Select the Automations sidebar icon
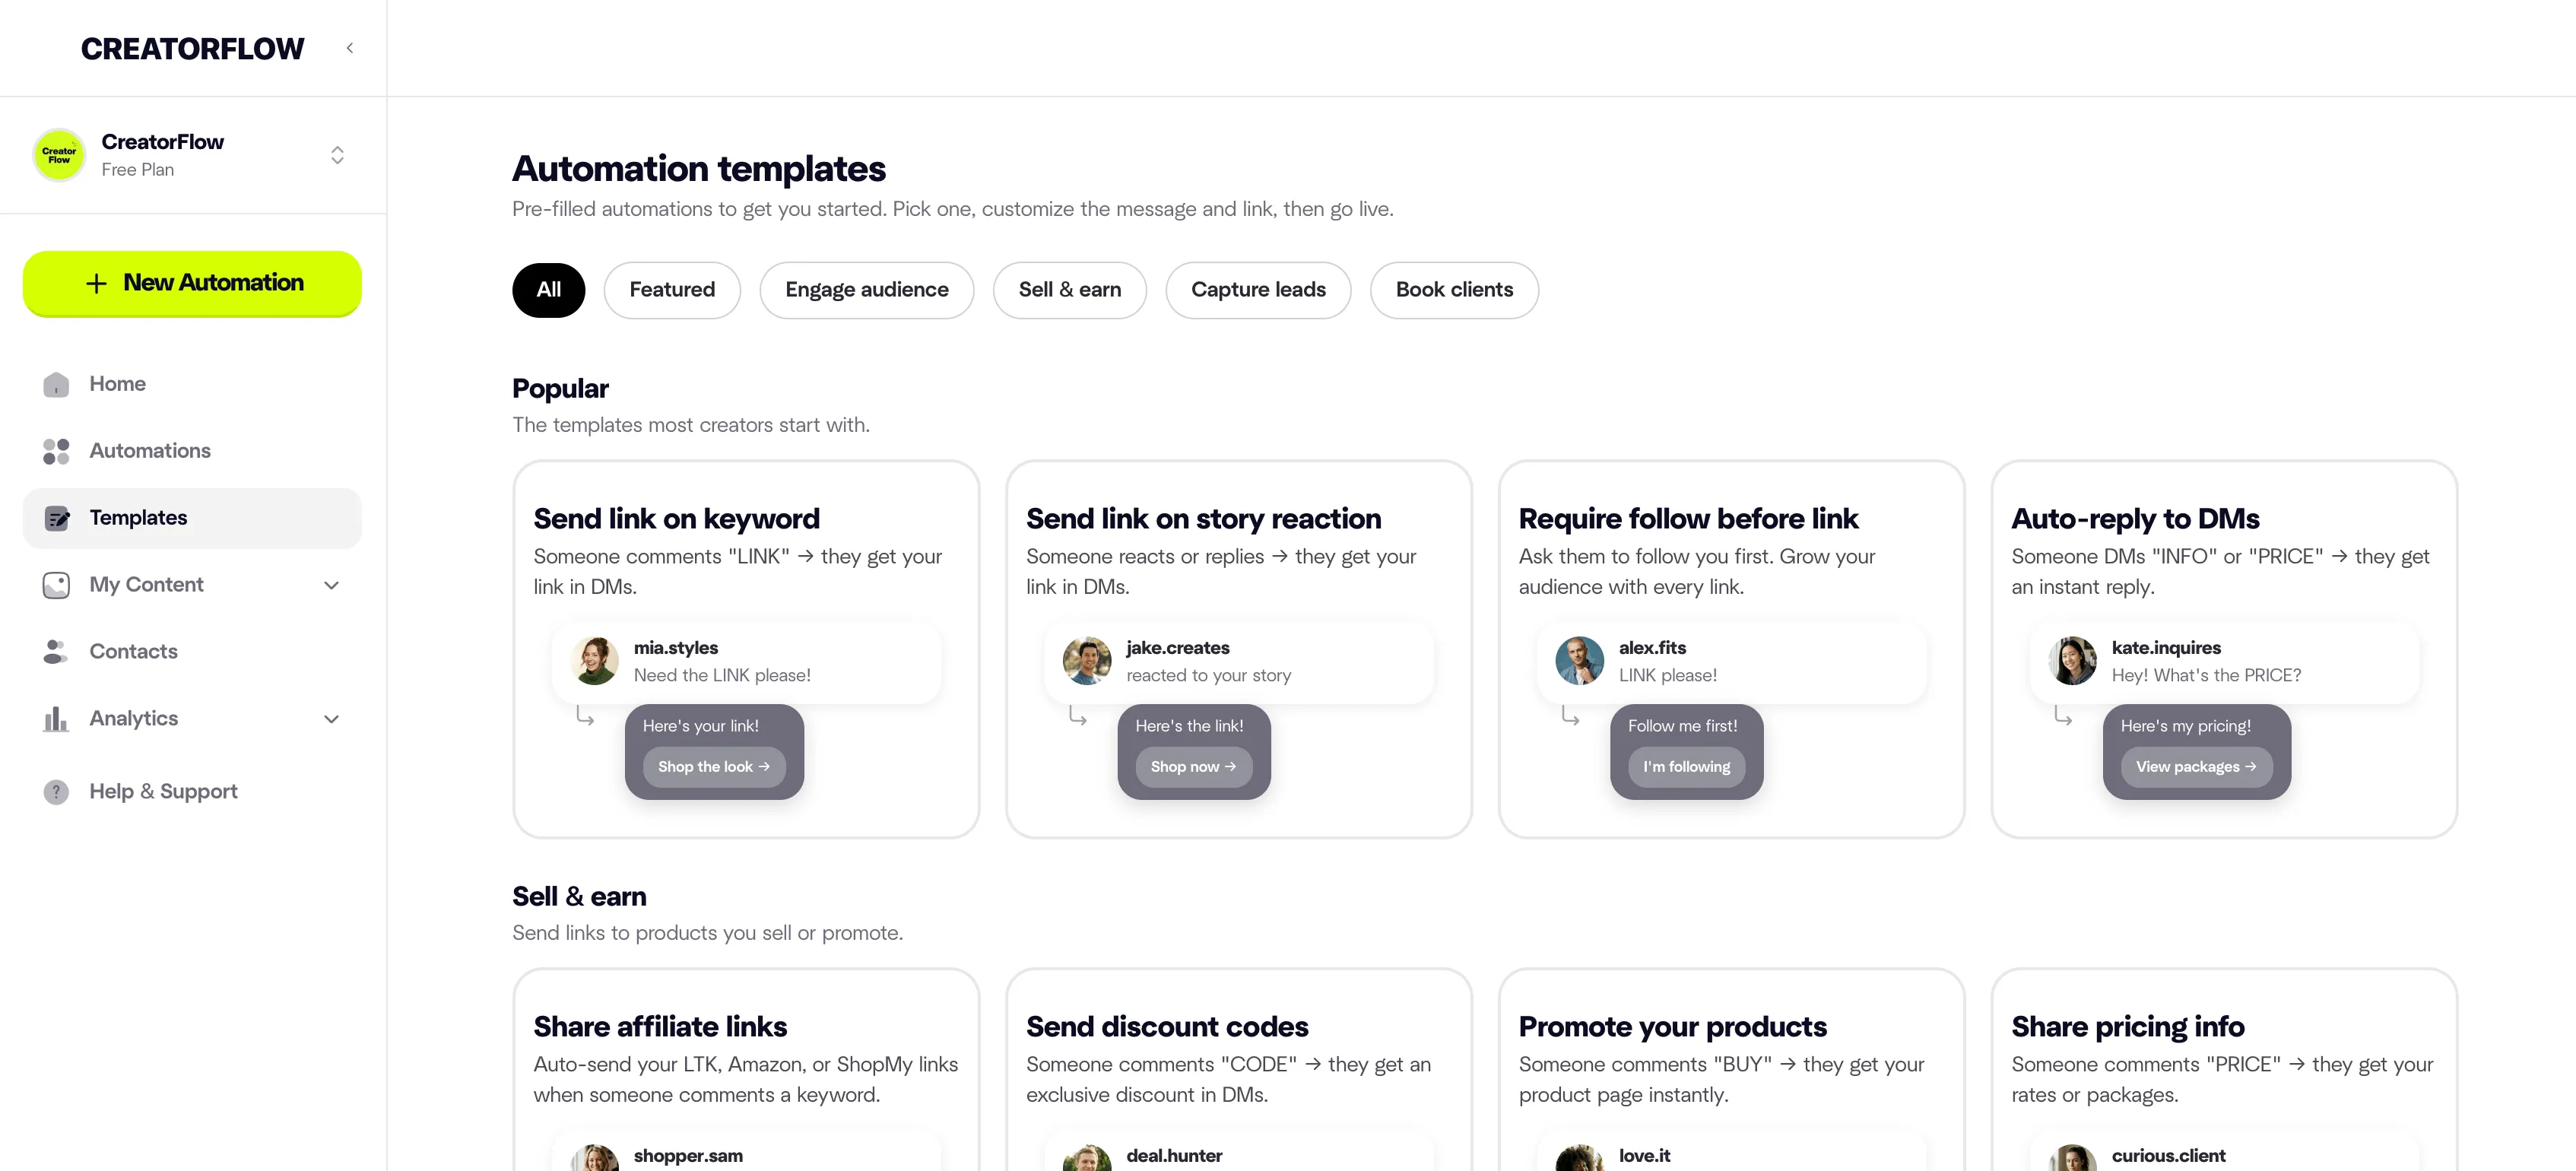Screen dimensions: 2576x1171 (x=56, y=451)
